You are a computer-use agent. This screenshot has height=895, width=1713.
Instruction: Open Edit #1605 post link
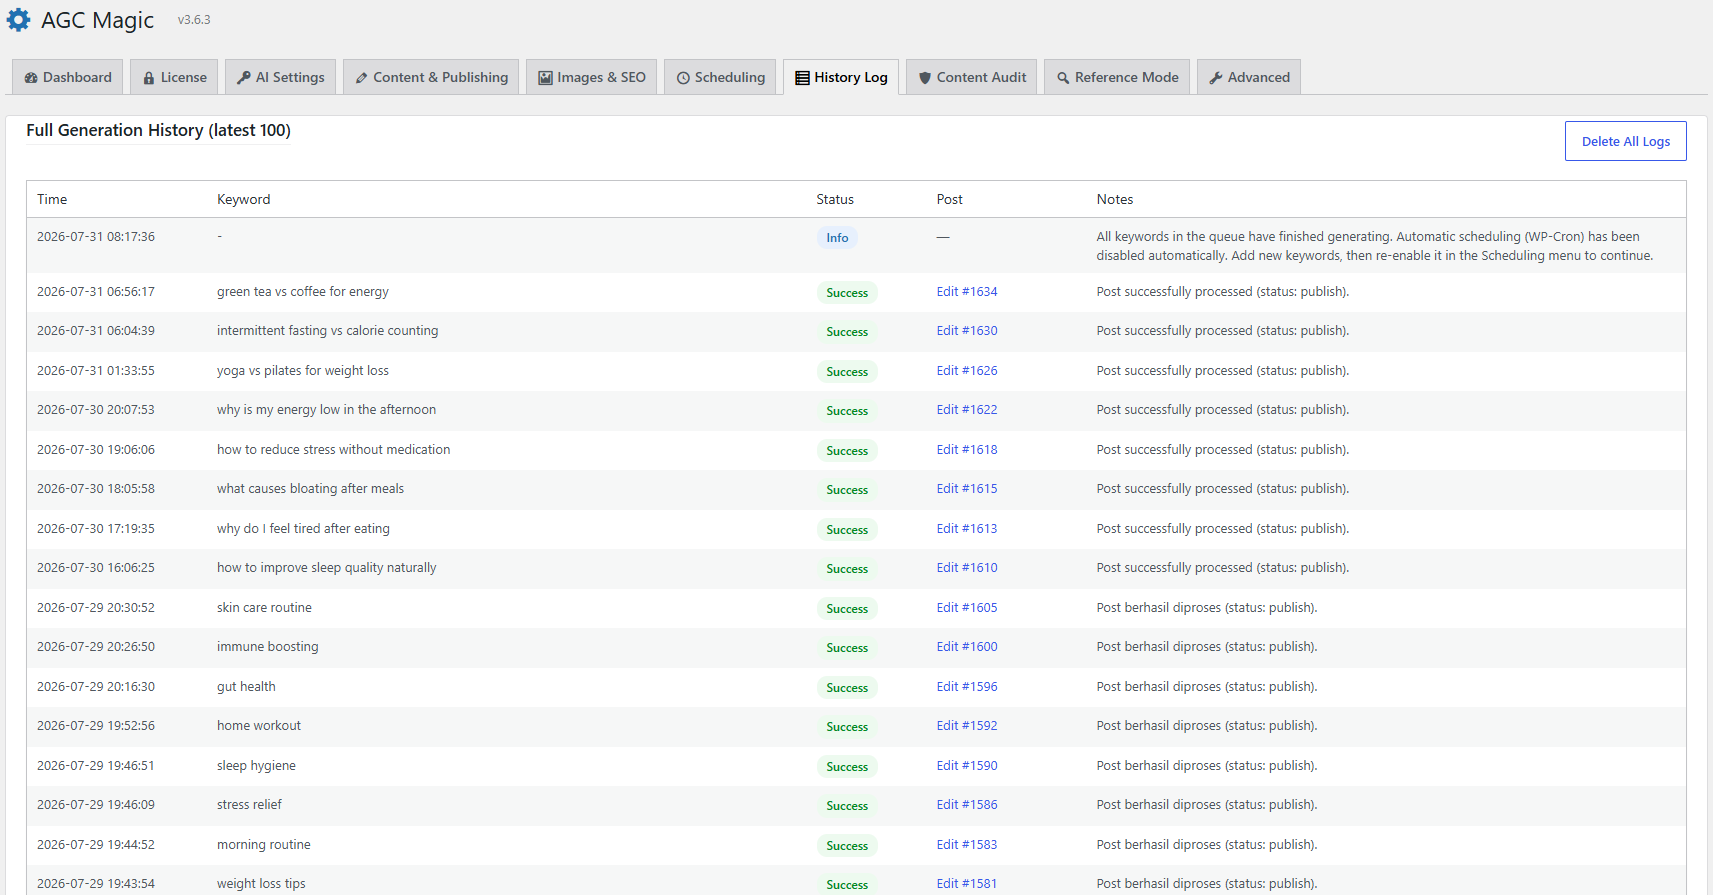(966, 608)
